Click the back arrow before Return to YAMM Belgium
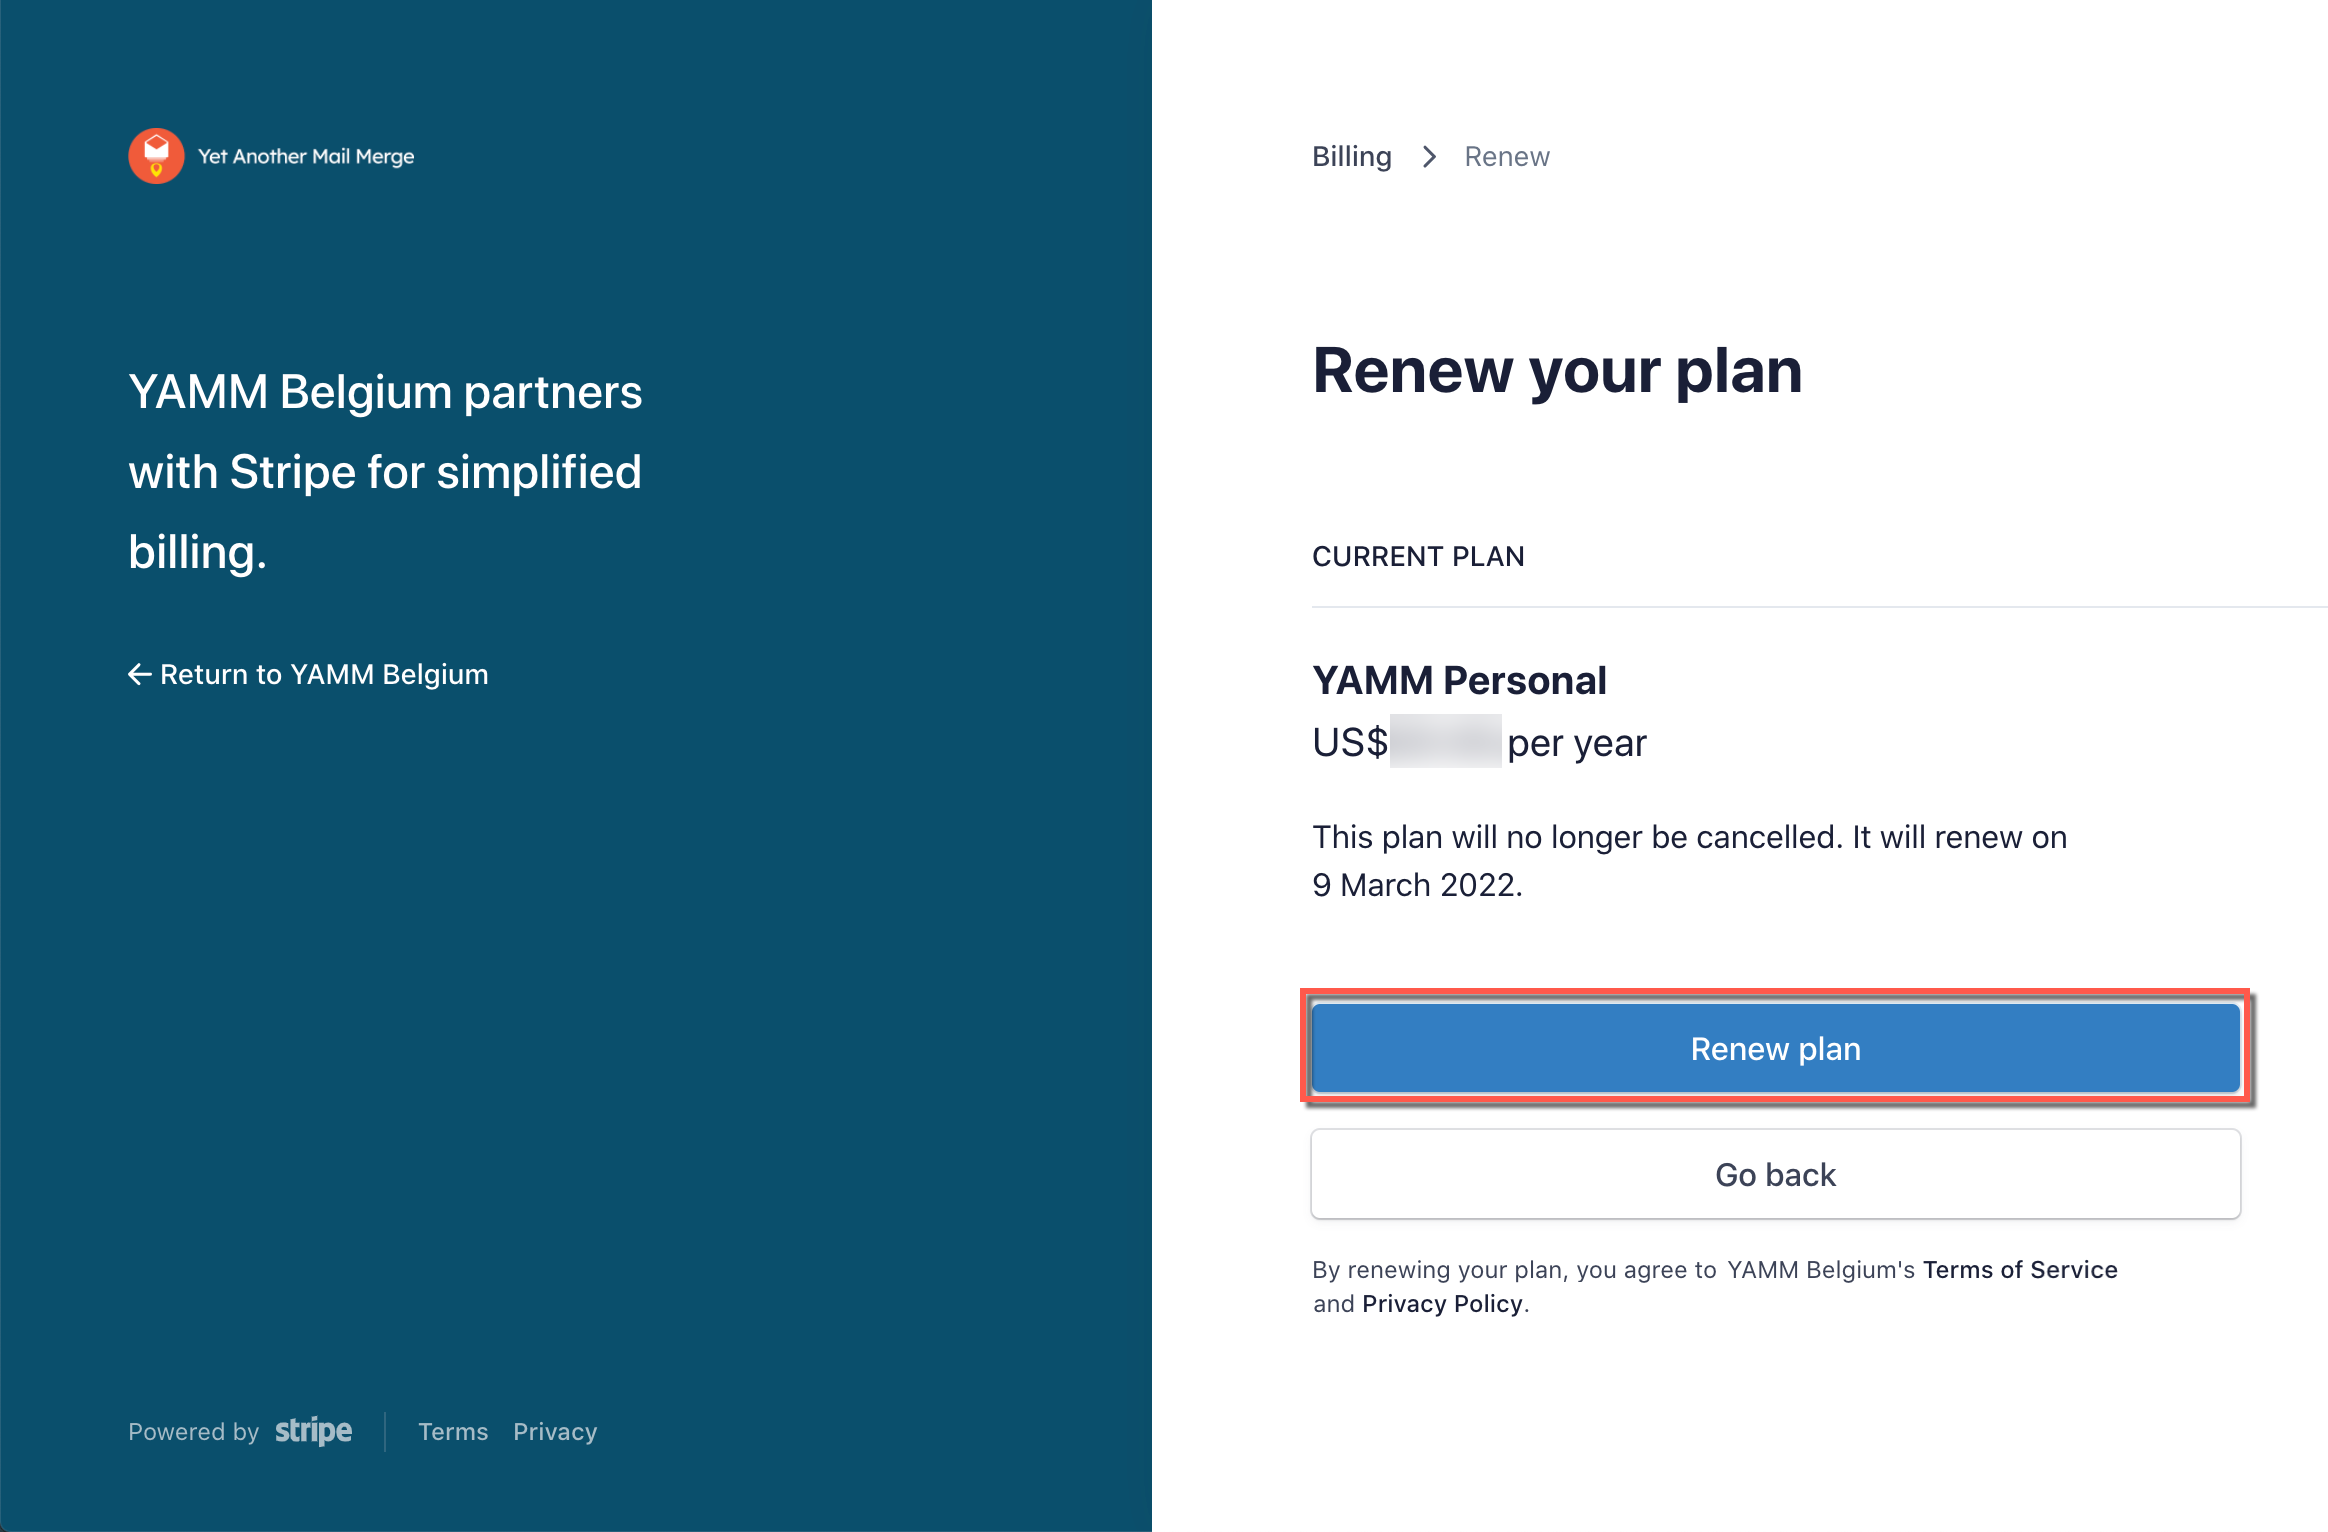This screenshot has height=1532, width=2328. (140, 674)
